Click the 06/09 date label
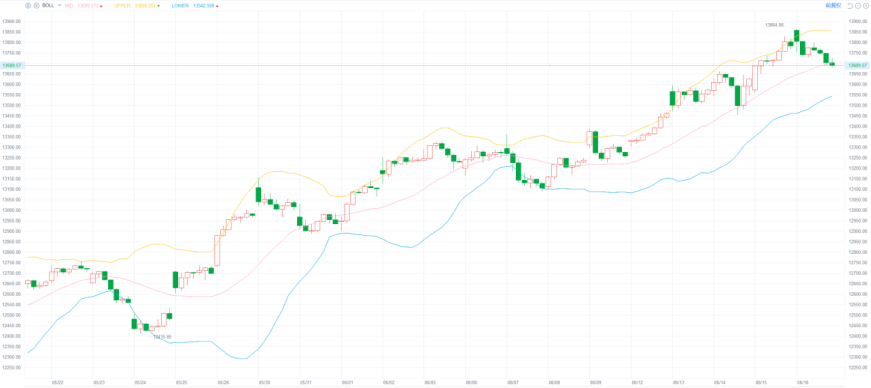 coord(595,382)
